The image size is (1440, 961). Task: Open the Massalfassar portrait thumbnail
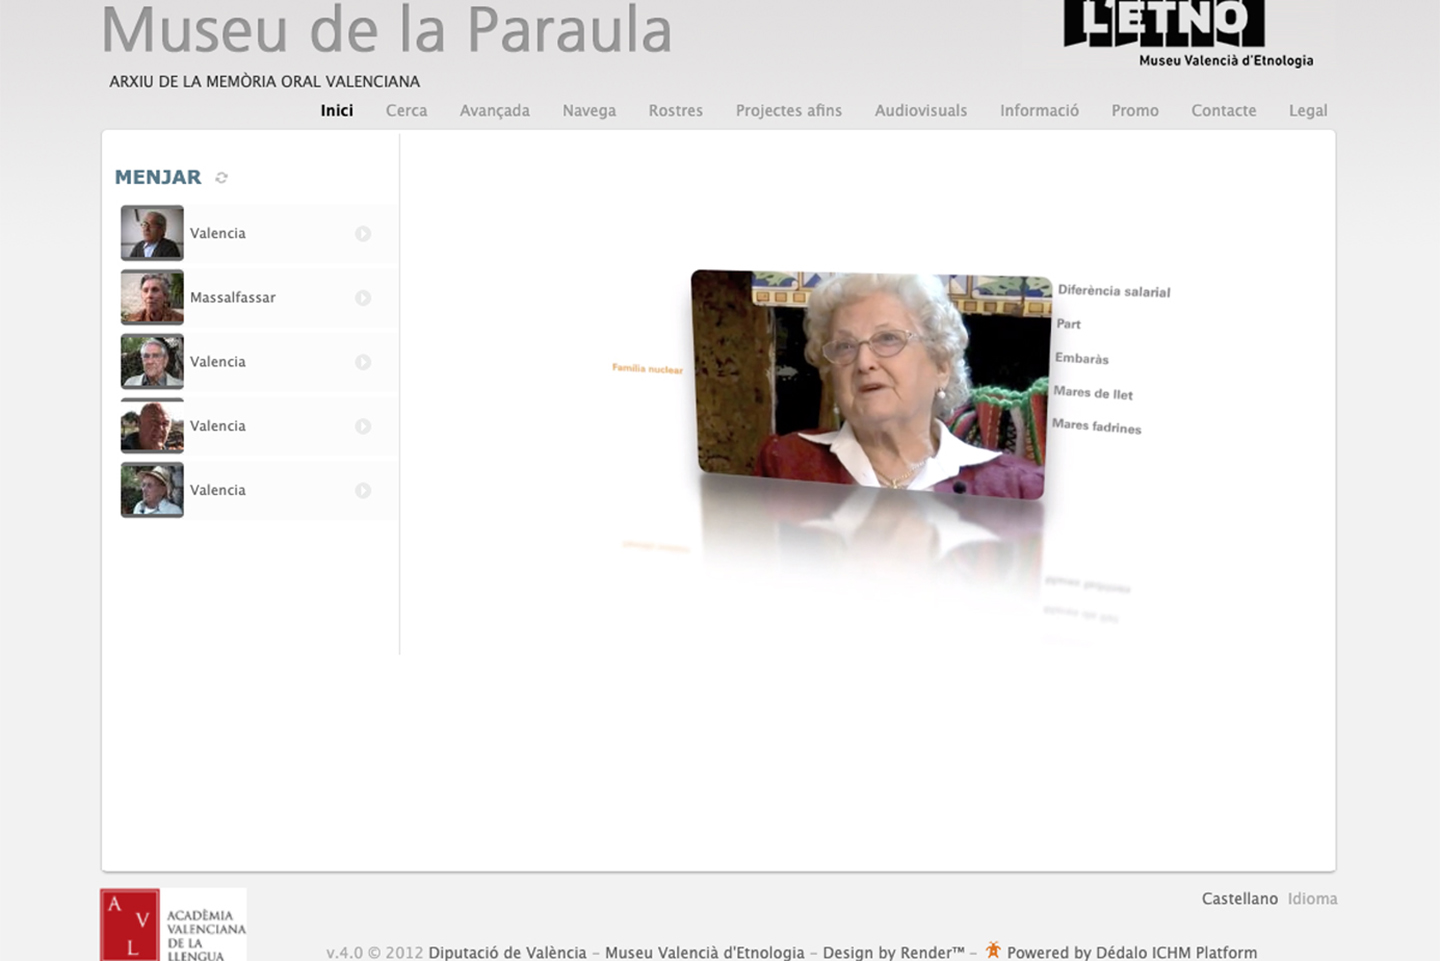tap(152, 297)
